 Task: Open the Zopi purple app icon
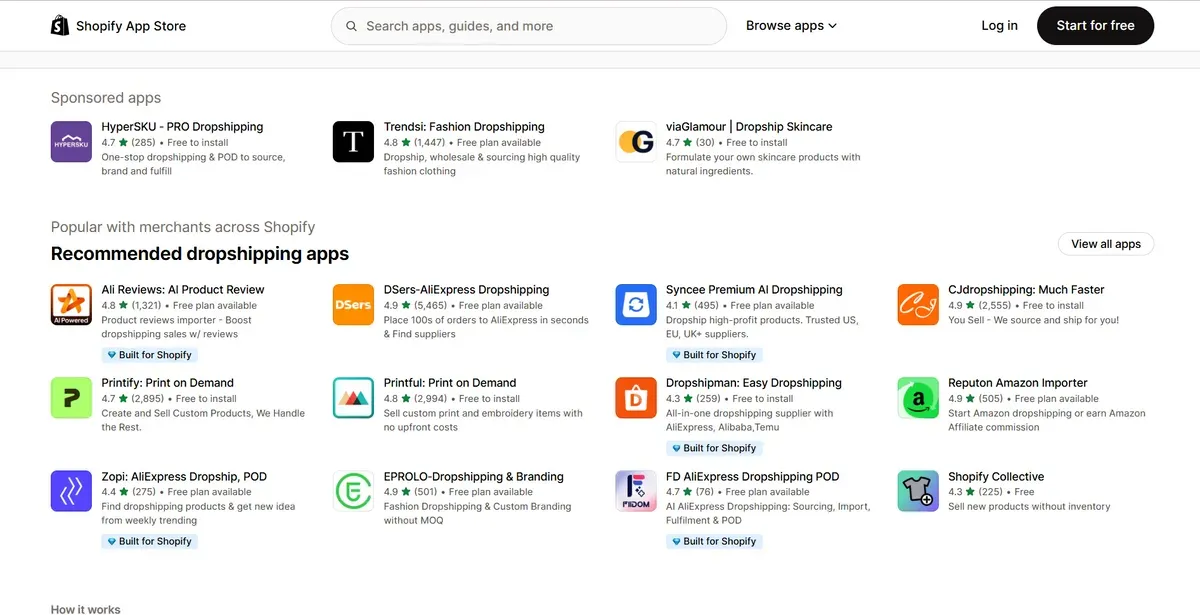coord(71,491)
